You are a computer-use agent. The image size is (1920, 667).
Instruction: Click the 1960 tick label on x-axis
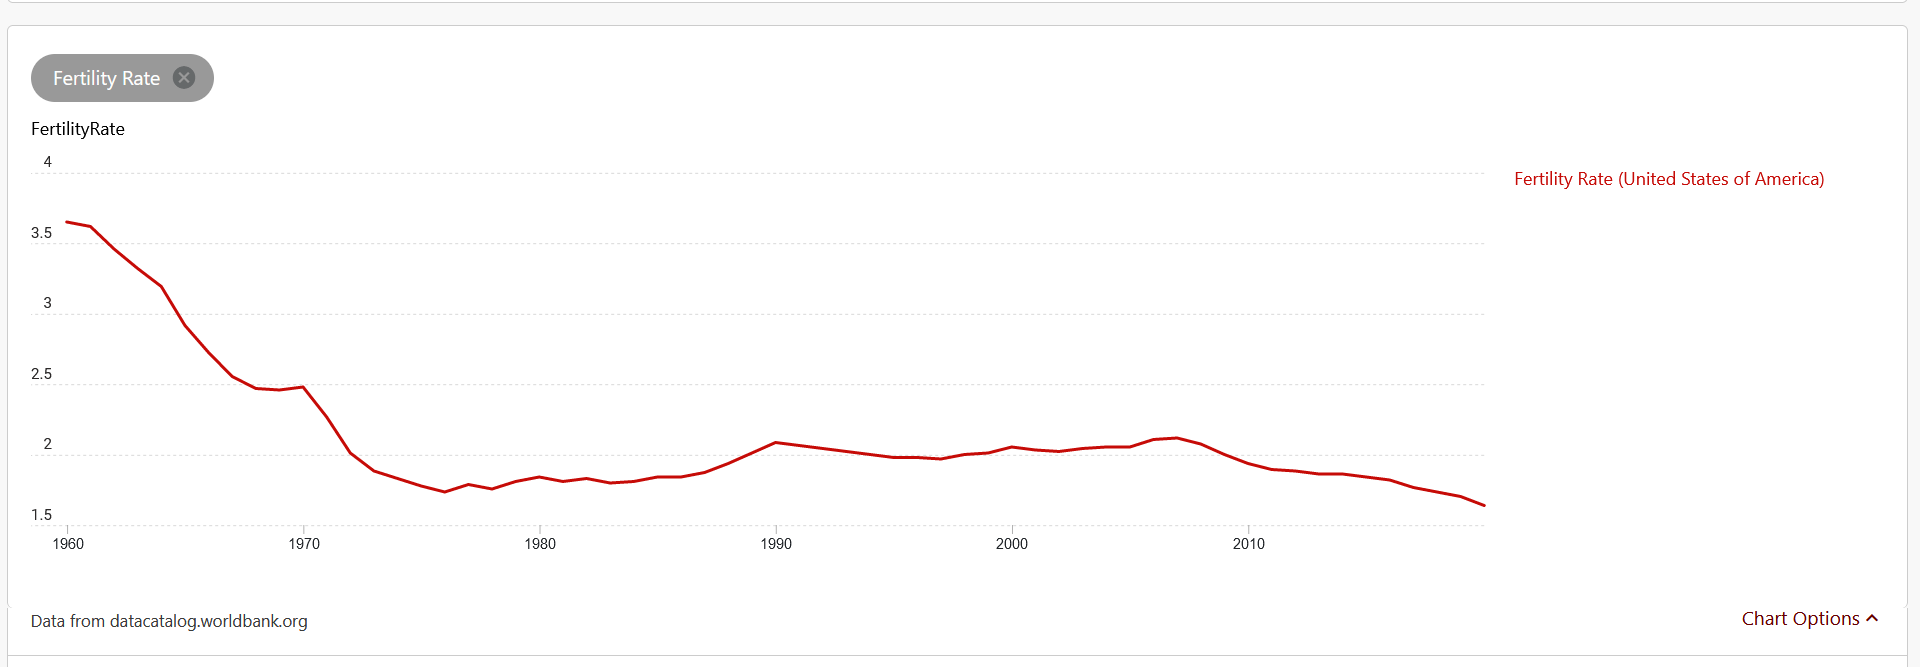[68, 544]
